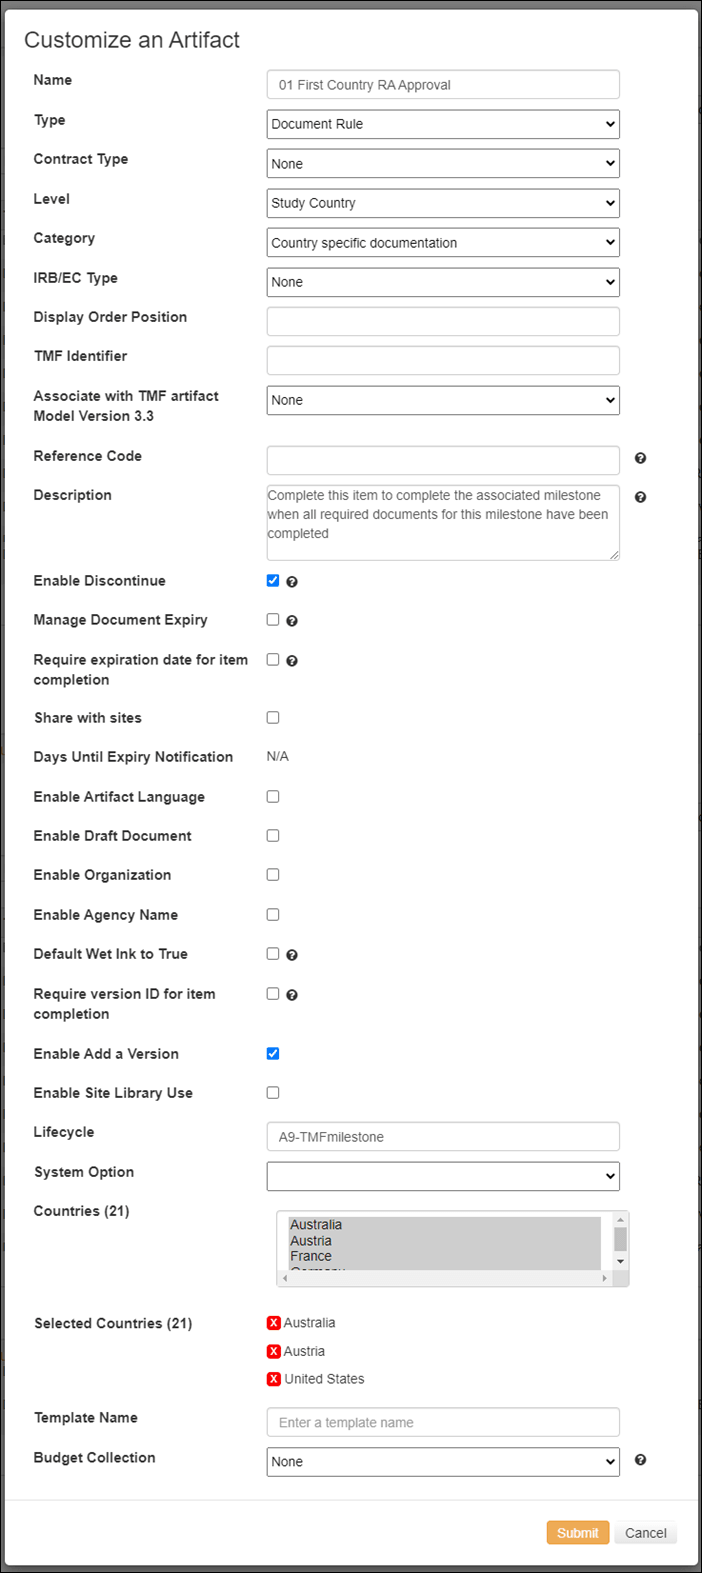Show help for Default Wet Ink to True
702x1573 pixels.
[x=291, y=954]
